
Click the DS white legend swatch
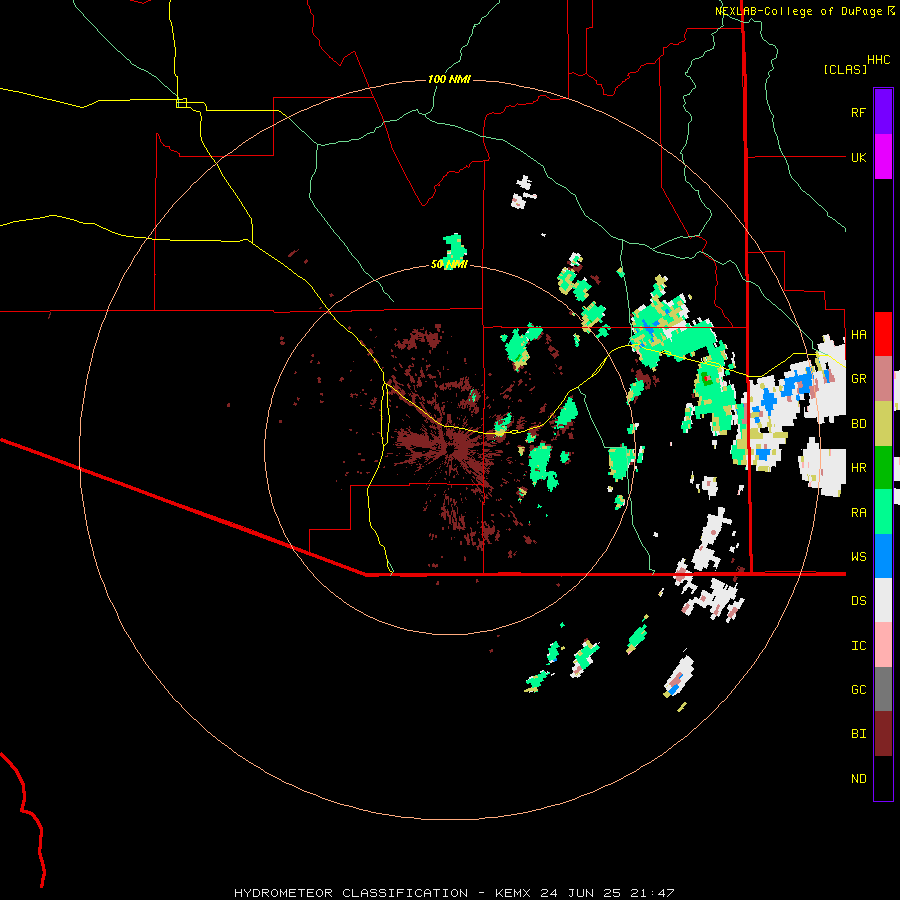tap(883, 600)
